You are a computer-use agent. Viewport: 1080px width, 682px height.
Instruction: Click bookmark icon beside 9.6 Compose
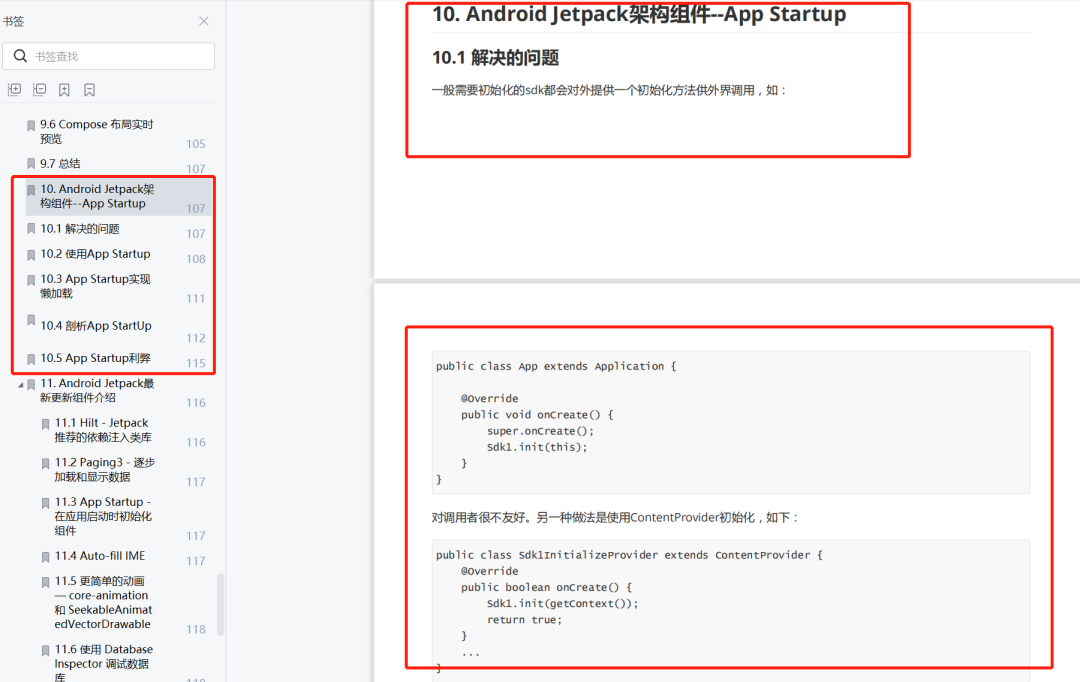[31, 125]
